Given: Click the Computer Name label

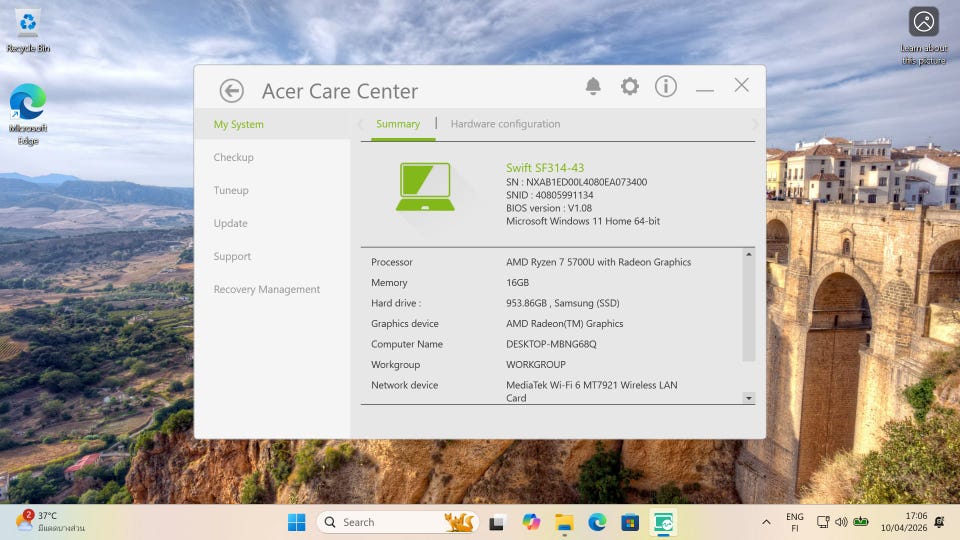Looking at the screenshot, I should pyautogui.click(x=407, y=344).
